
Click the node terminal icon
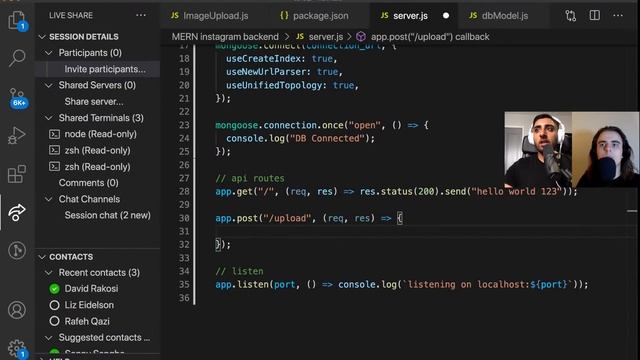54,134
